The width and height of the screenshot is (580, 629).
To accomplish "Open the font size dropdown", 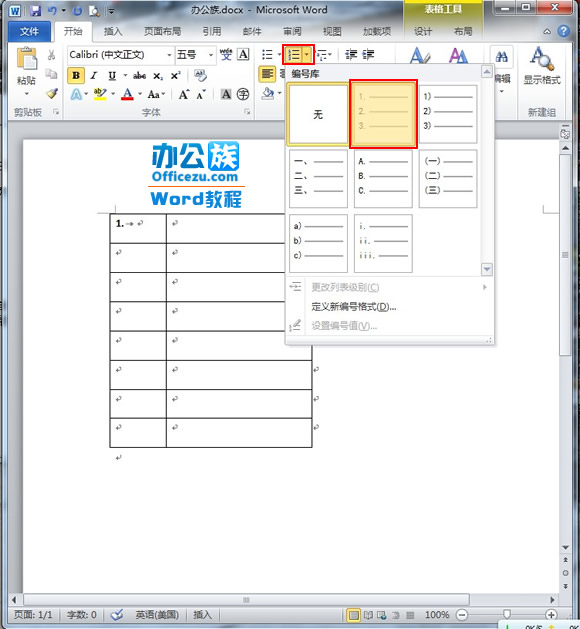I will click(211, 55).
